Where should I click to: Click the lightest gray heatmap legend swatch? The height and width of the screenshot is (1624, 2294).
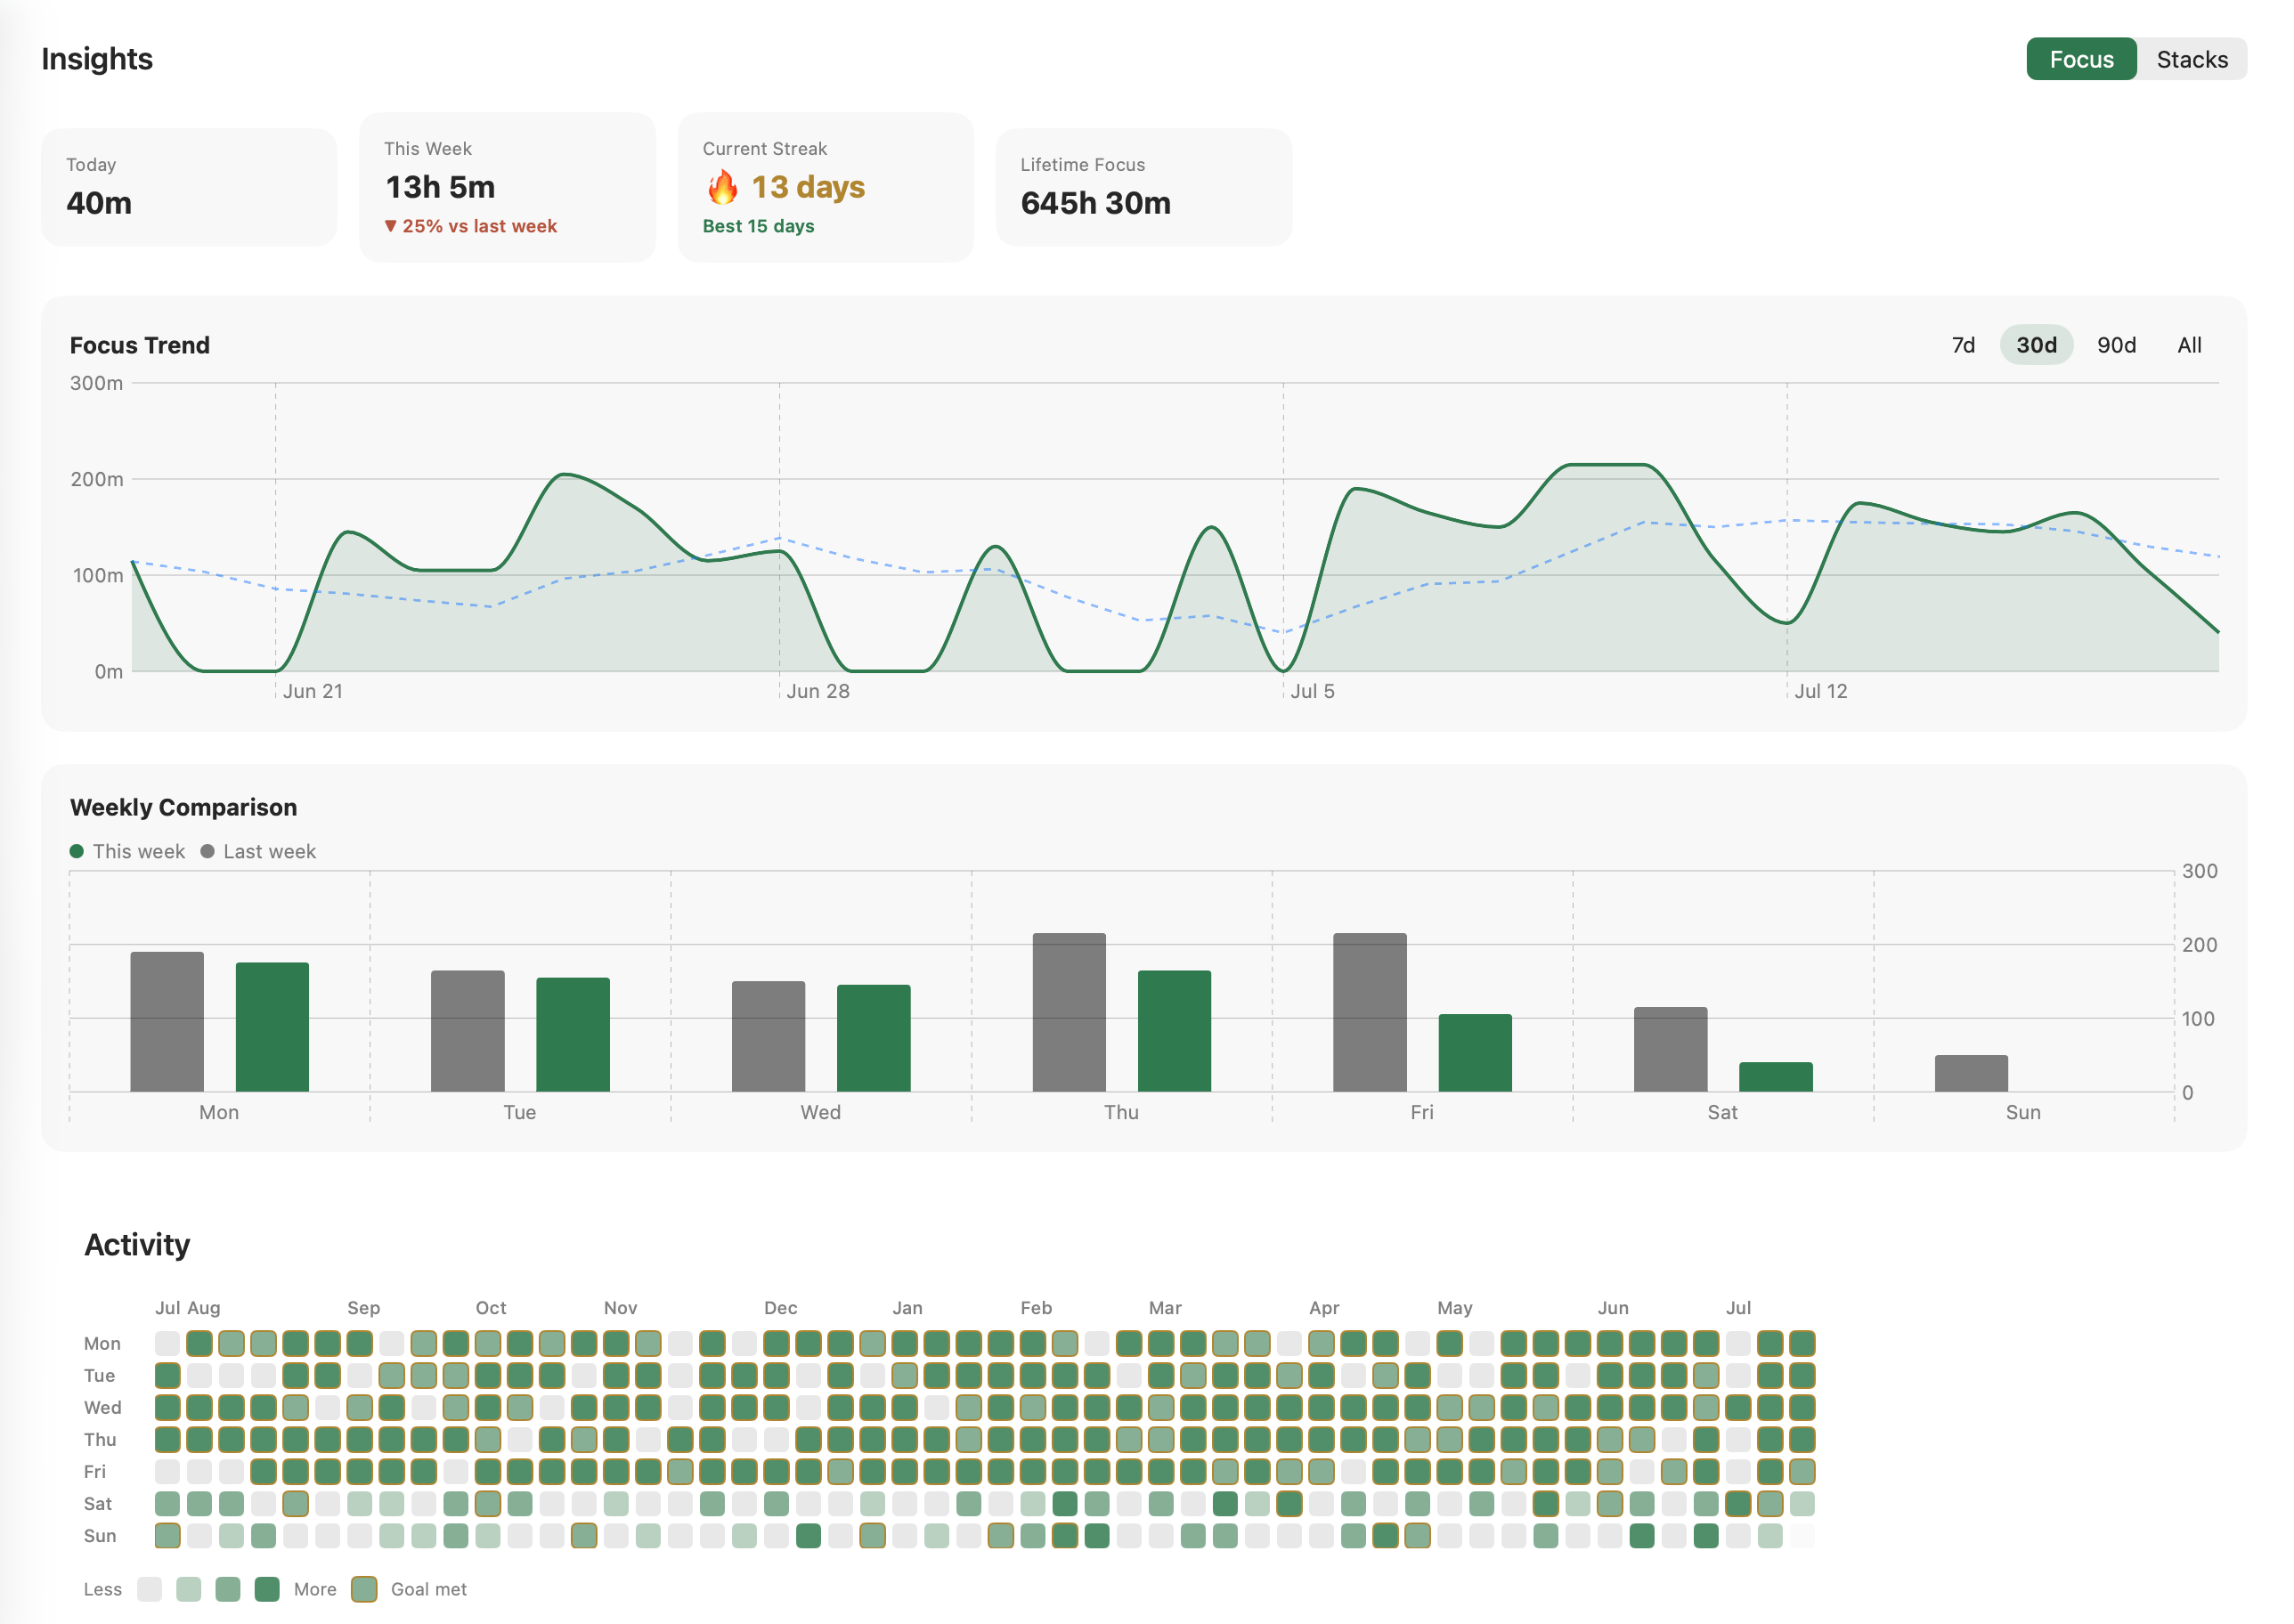tap(149, 1589)
